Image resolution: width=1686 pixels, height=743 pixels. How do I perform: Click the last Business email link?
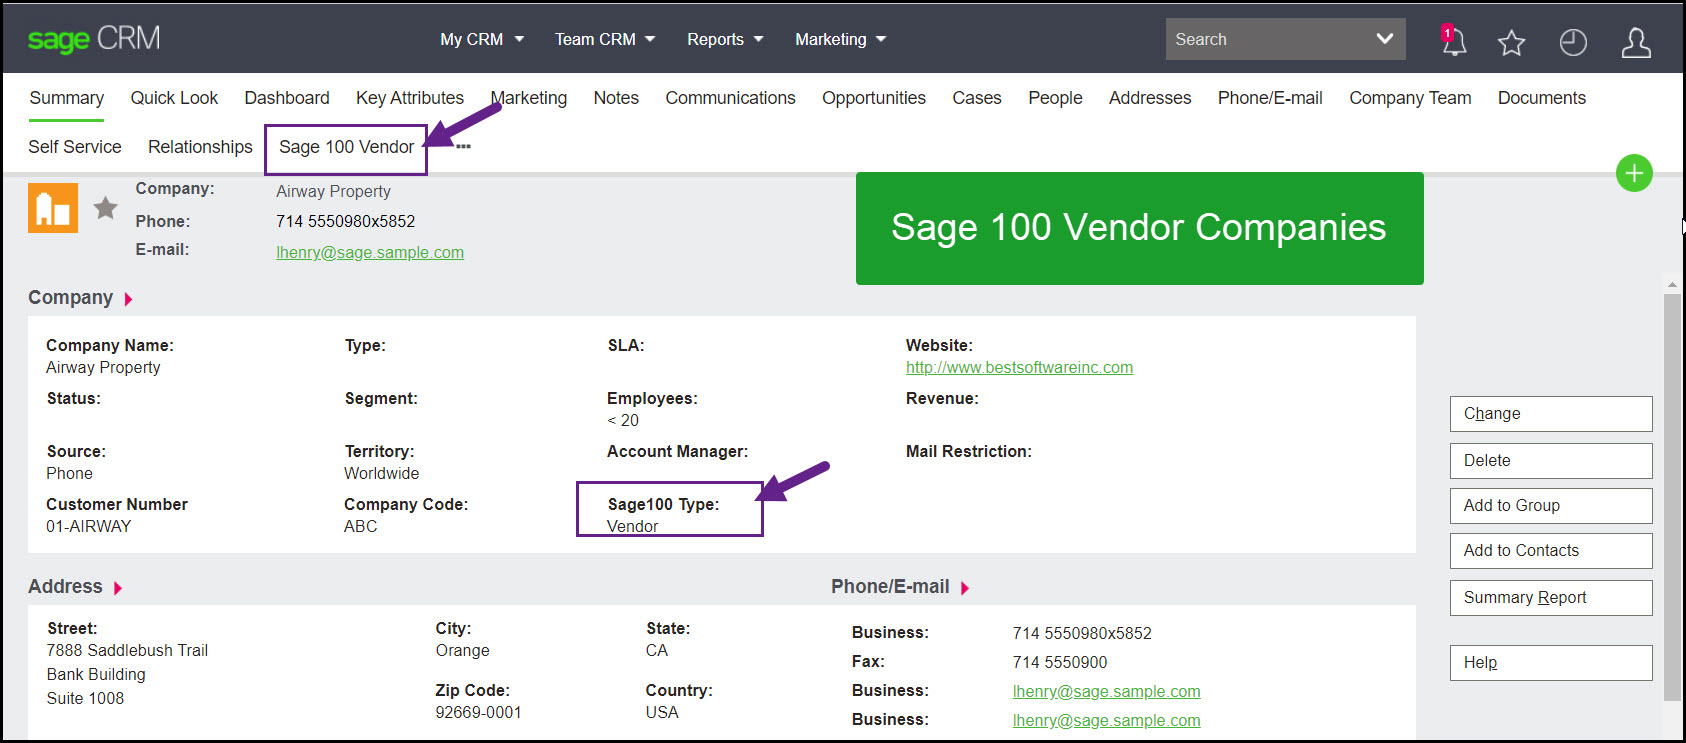[x=1106, y=721]
